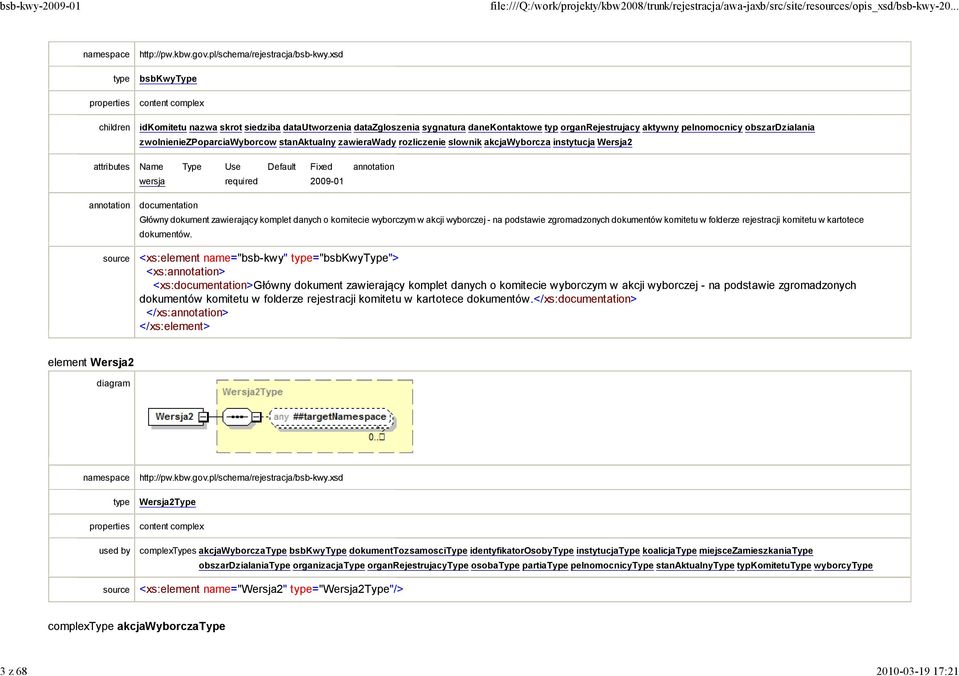Follow the dokumentTozsamosciType link

[x=408, y=551]
